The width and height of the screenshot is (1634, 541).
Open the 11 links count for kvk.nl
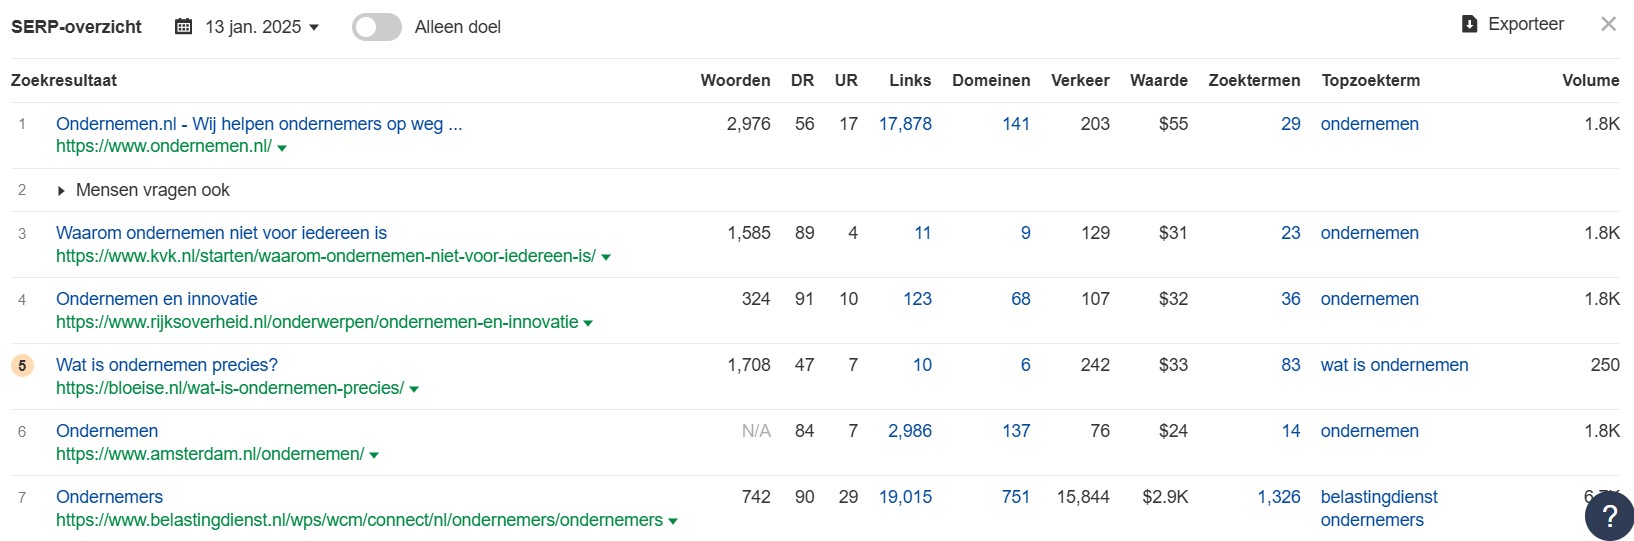[x=923, y=233]
